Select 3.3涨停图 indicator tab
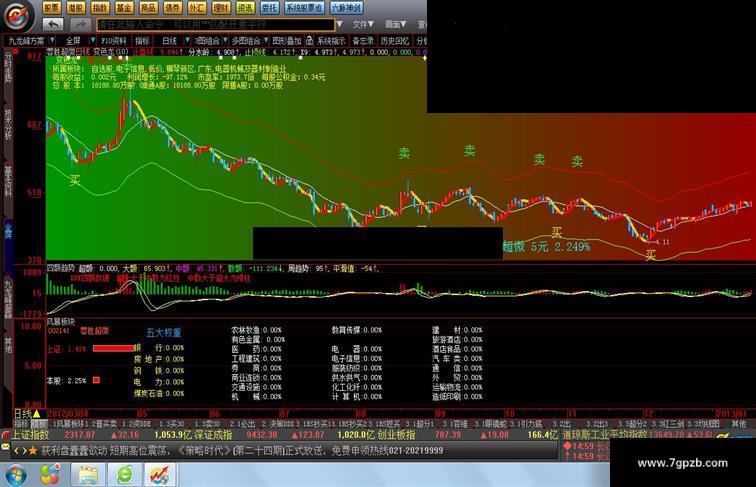Screen dimensions: 756x487 [x=703, y=424]
